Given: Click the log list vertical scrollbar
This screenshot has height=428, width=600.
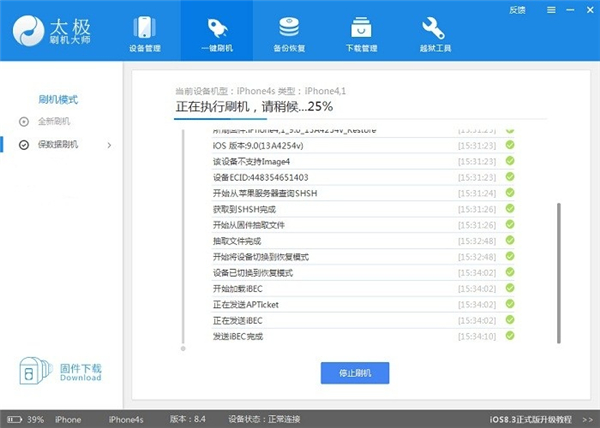Looking at the screenshot, I should pyautogui.click(x=557, y=260).
